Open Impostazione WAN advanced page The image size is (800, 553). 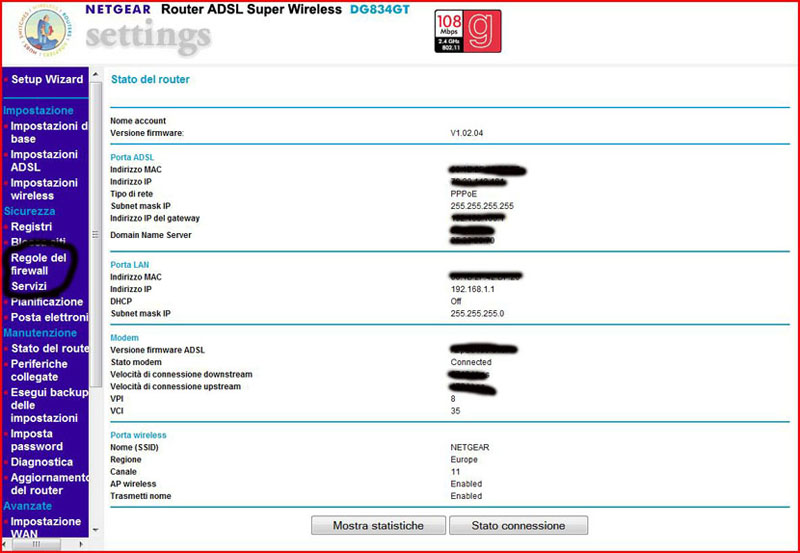46,527
